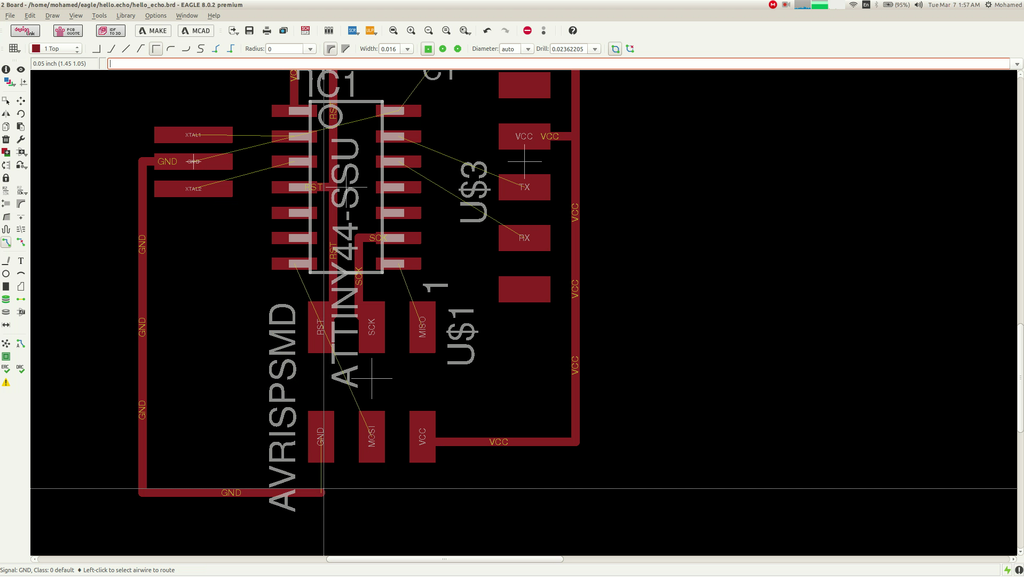Choose the straight diagonal wire bend style
1024x577 pixels.
[125, 49]
